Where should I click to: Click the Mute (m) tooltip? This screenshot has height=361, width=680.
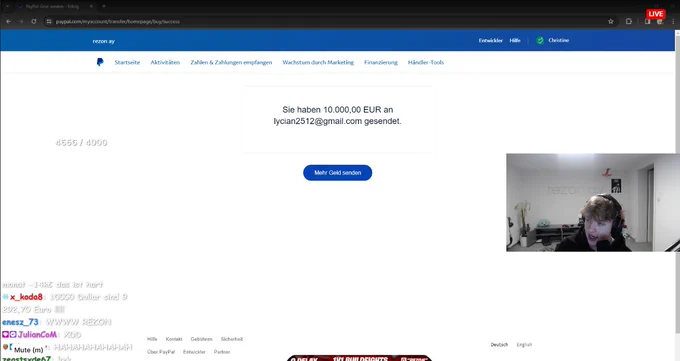coord(29,350)
